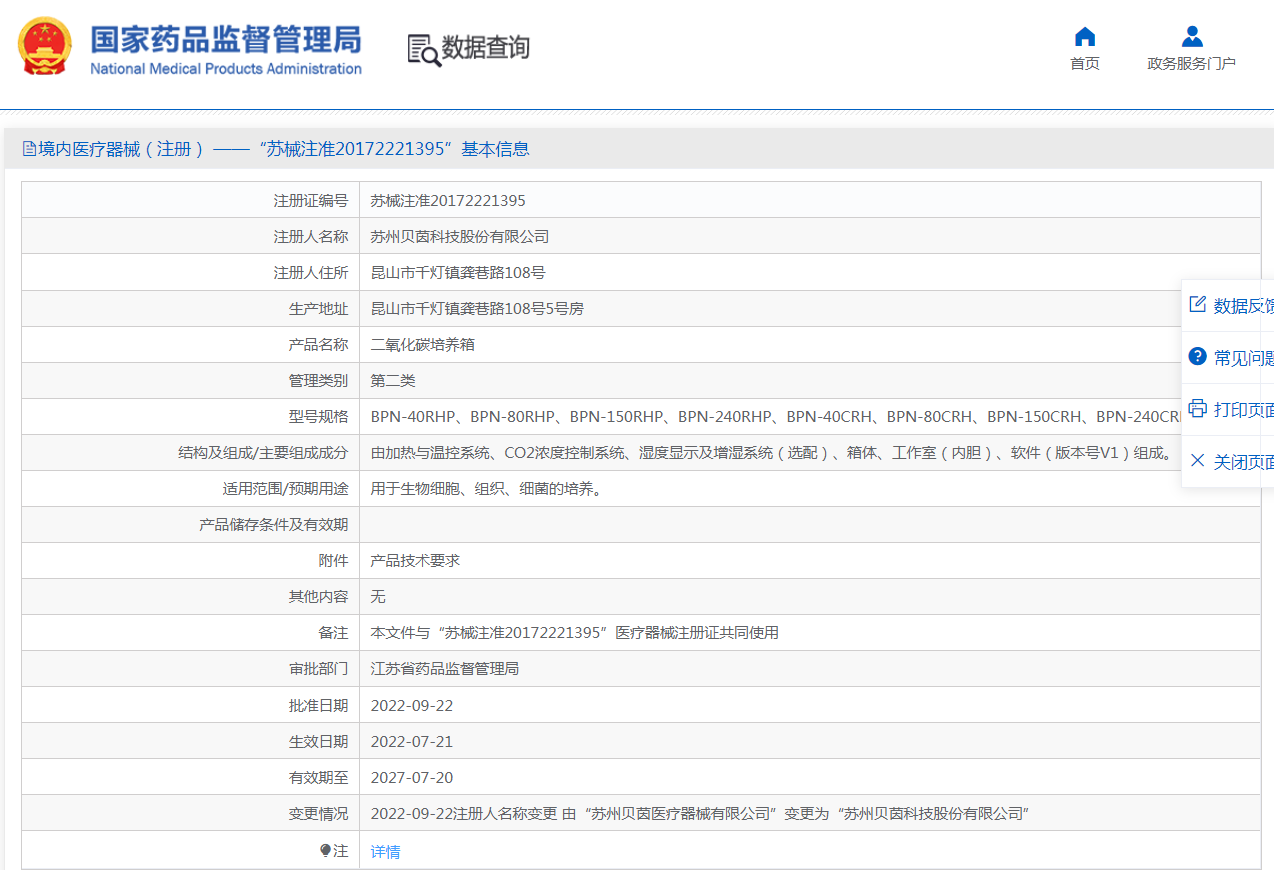The height and width of the screenshot is (870, 1274).
Task: Select the 数据反馈 sidebar entry
Action: tap(1228, 306)
